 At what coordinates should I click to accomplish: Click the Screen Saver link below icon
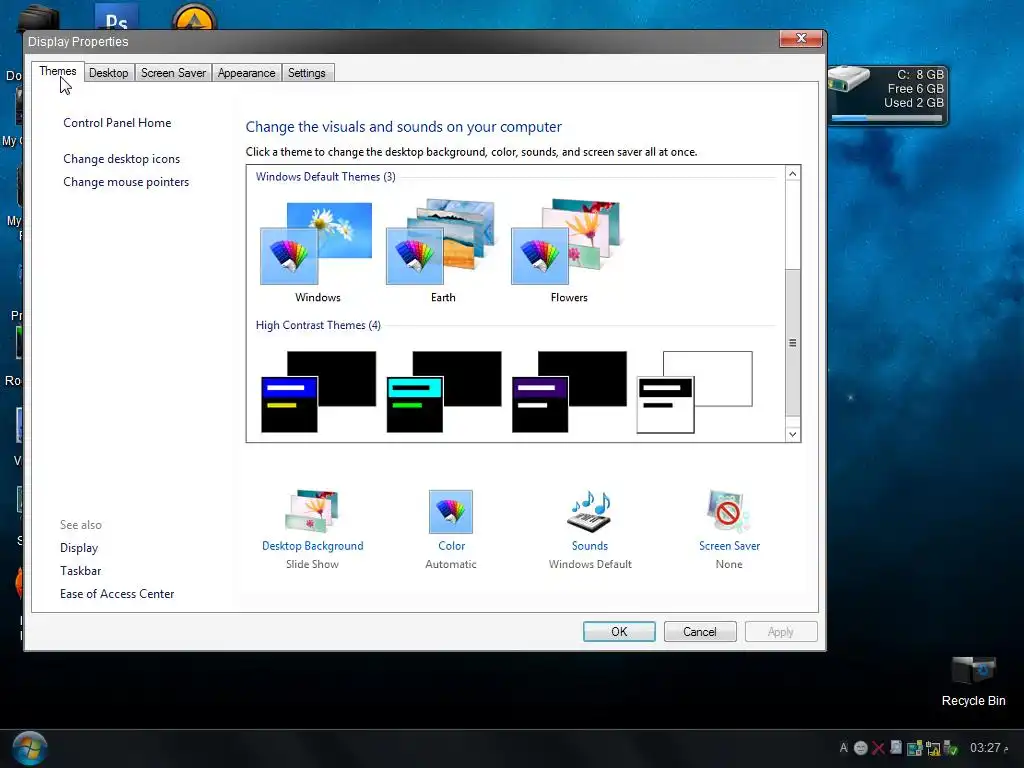729,546
